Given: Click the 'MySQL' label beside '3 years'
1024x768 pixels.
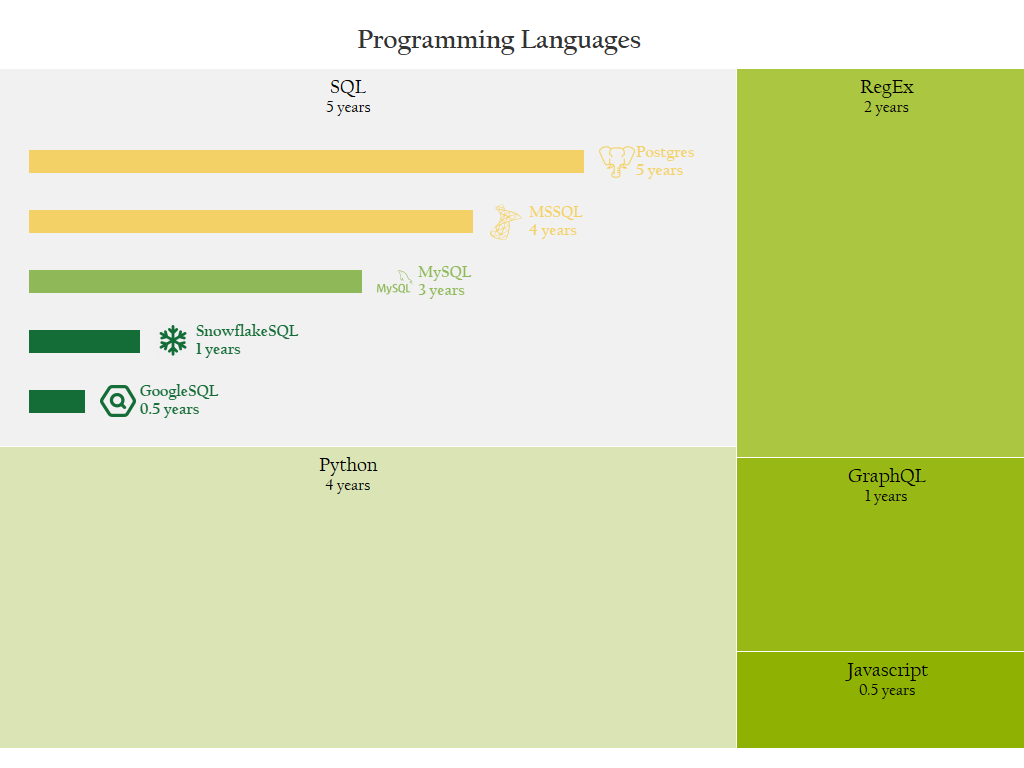Looking at the screenshot, I should [x=445, y=272].
